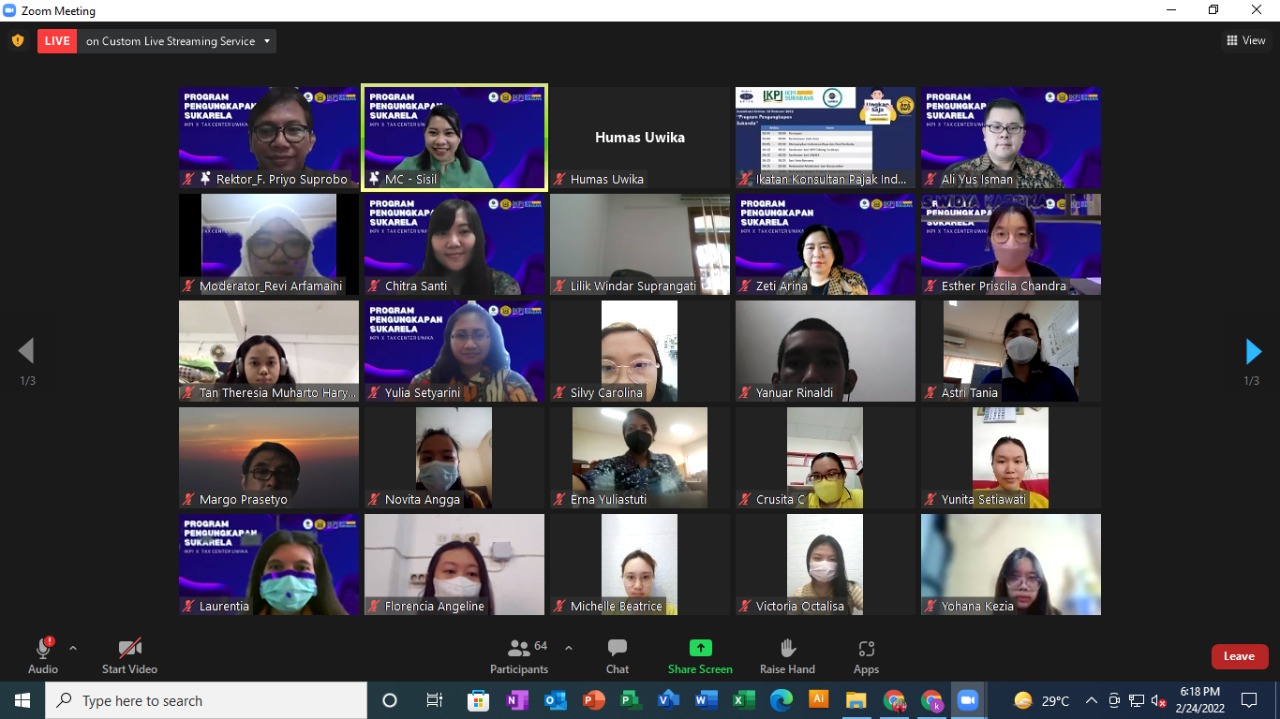Toggle system volume mute in tray

[1159, 700]
